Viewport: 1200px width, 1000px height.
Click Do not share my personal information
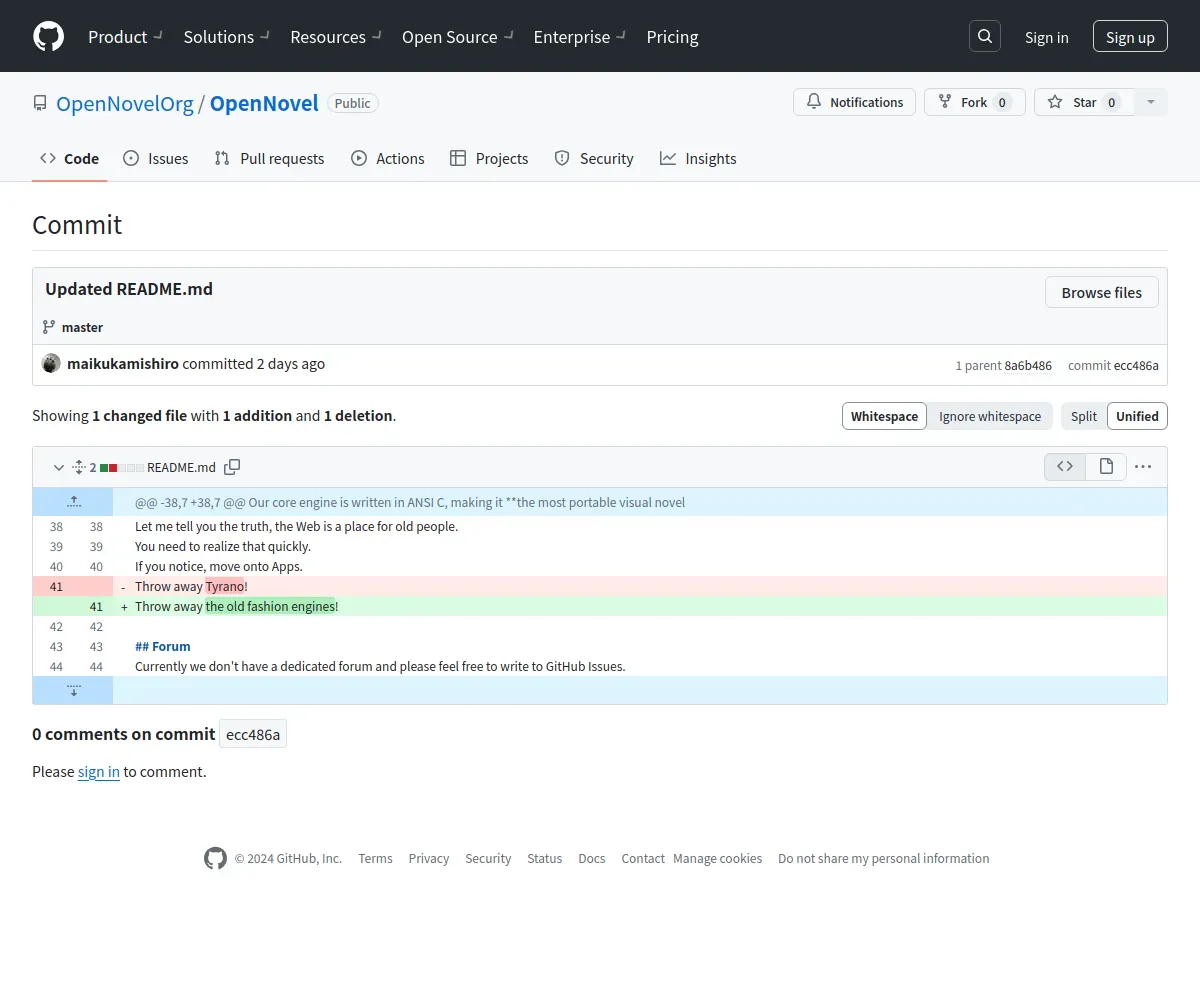pyautogui.click(x=884, y=858)
